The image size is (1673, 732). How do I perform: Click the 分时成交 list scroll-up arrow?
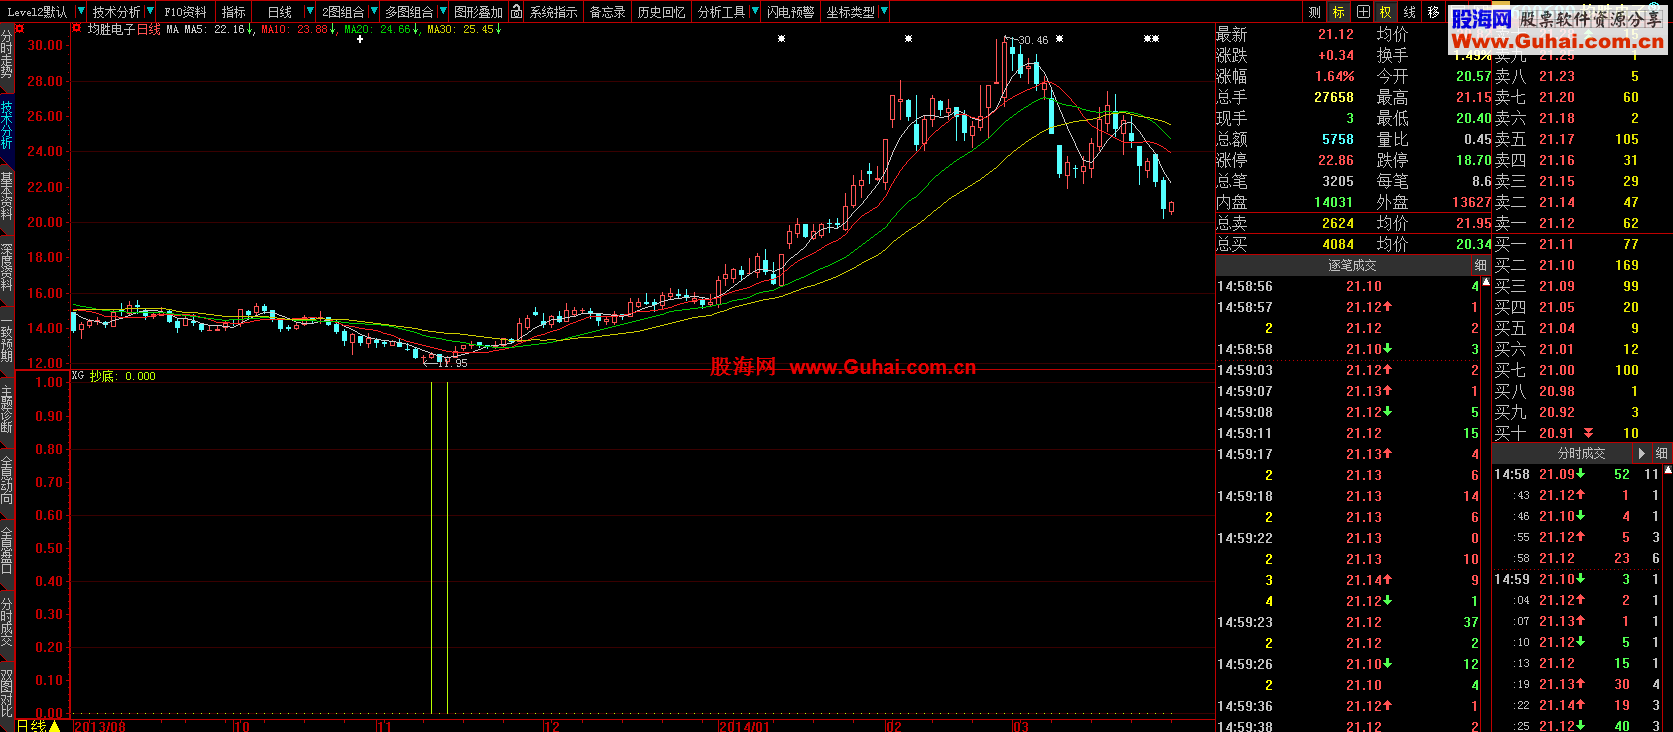pos(1666,472)
